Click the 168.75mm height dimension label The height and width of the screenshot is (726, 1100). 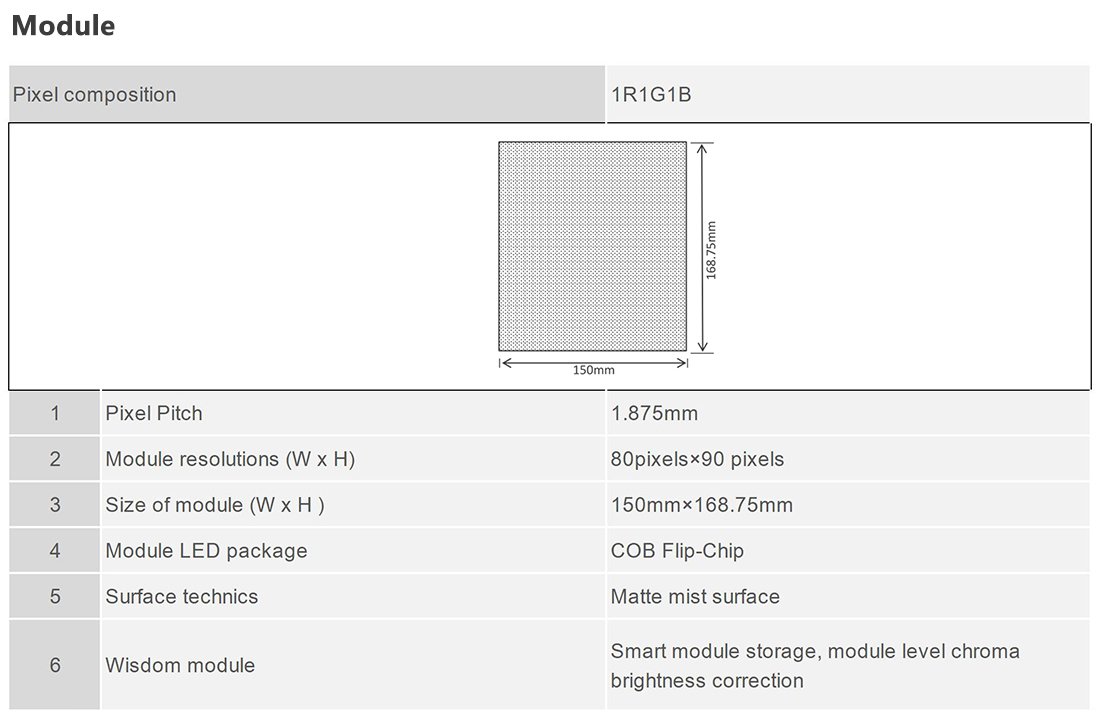[711, 250]
